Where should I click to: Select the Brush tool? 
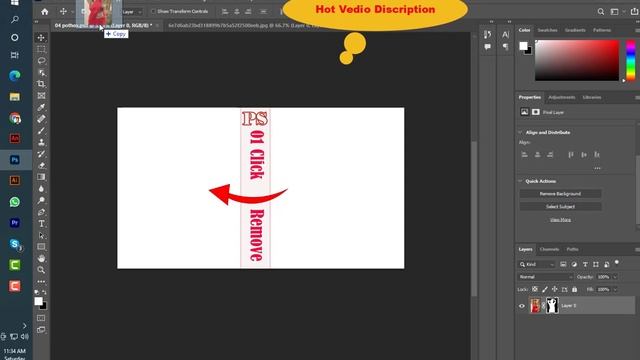point(41,131)
